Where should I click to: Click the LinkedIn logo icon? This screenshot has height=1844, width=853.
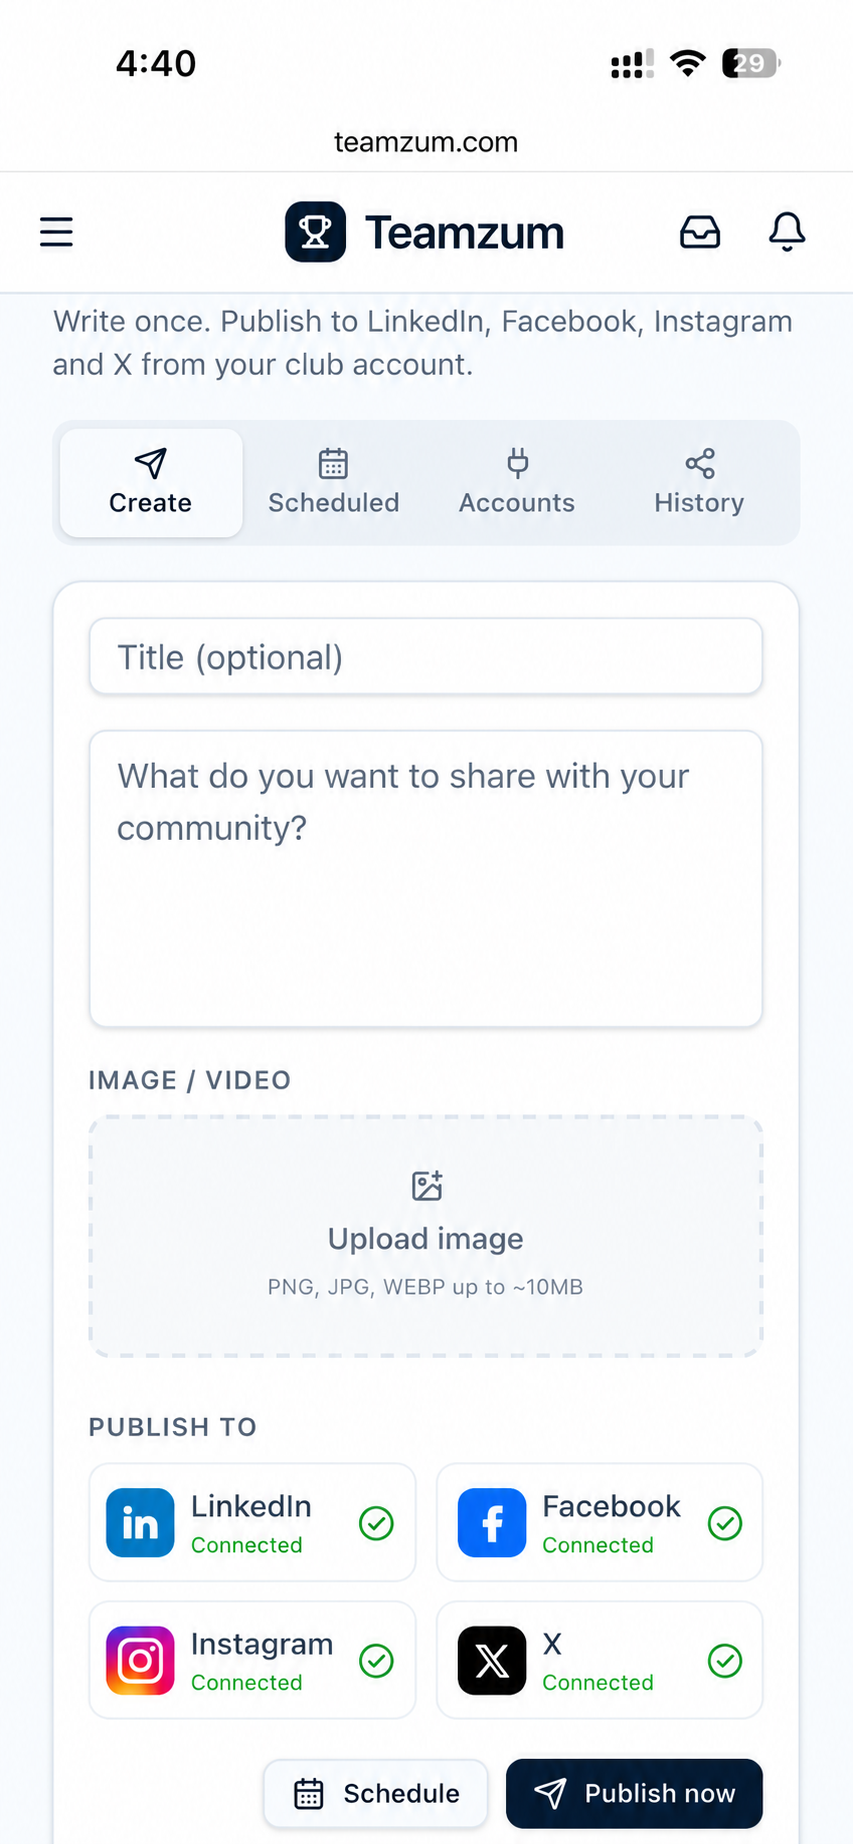(x=140, y=1523)
